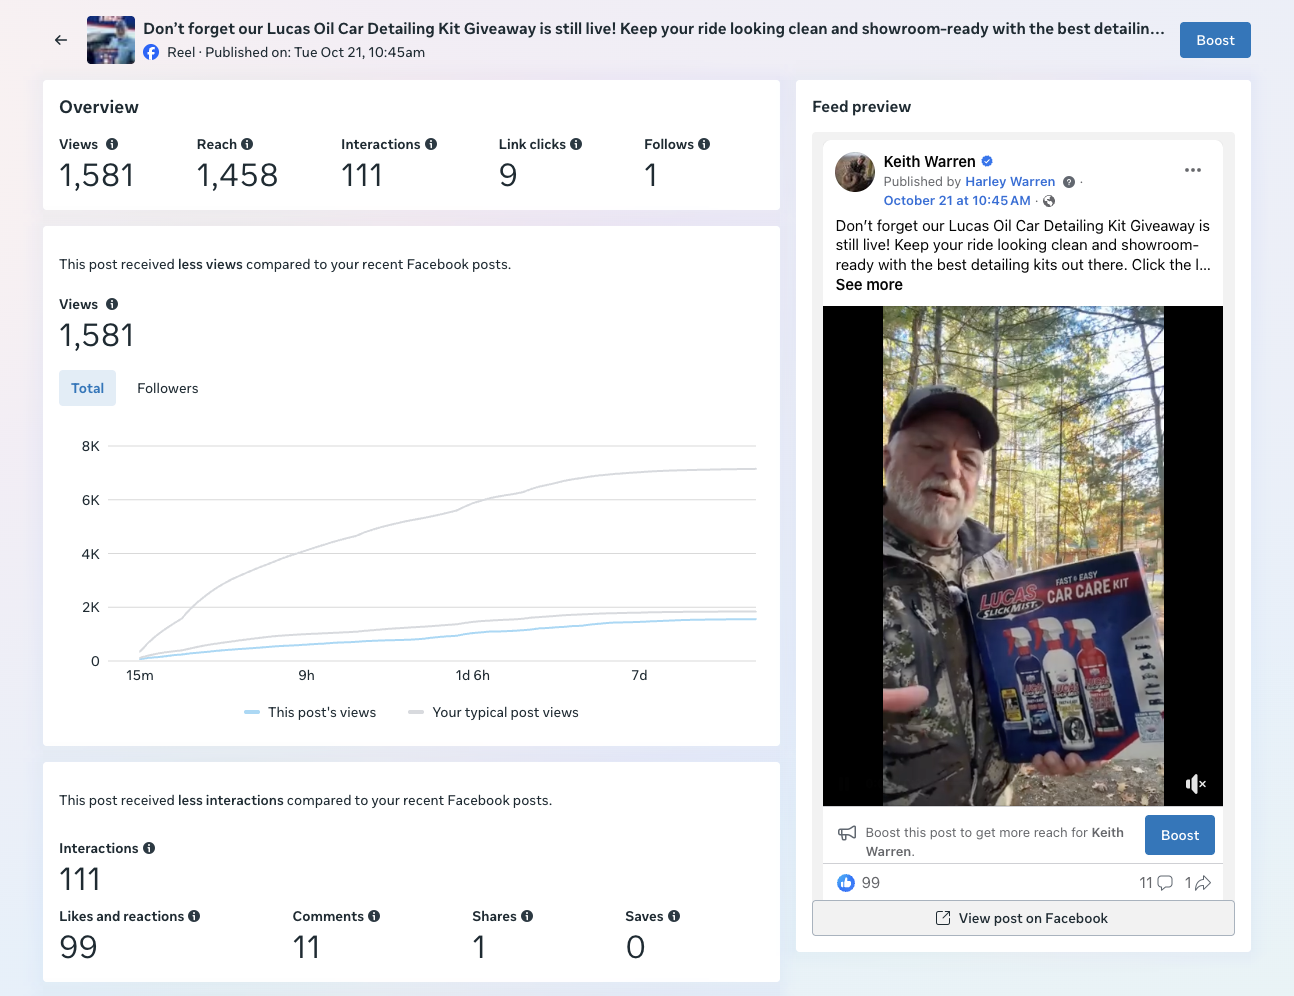This screenshot has height=996, width=1294.
Task: Unmute the reel video sound
Action: [x=1195, y=784]
